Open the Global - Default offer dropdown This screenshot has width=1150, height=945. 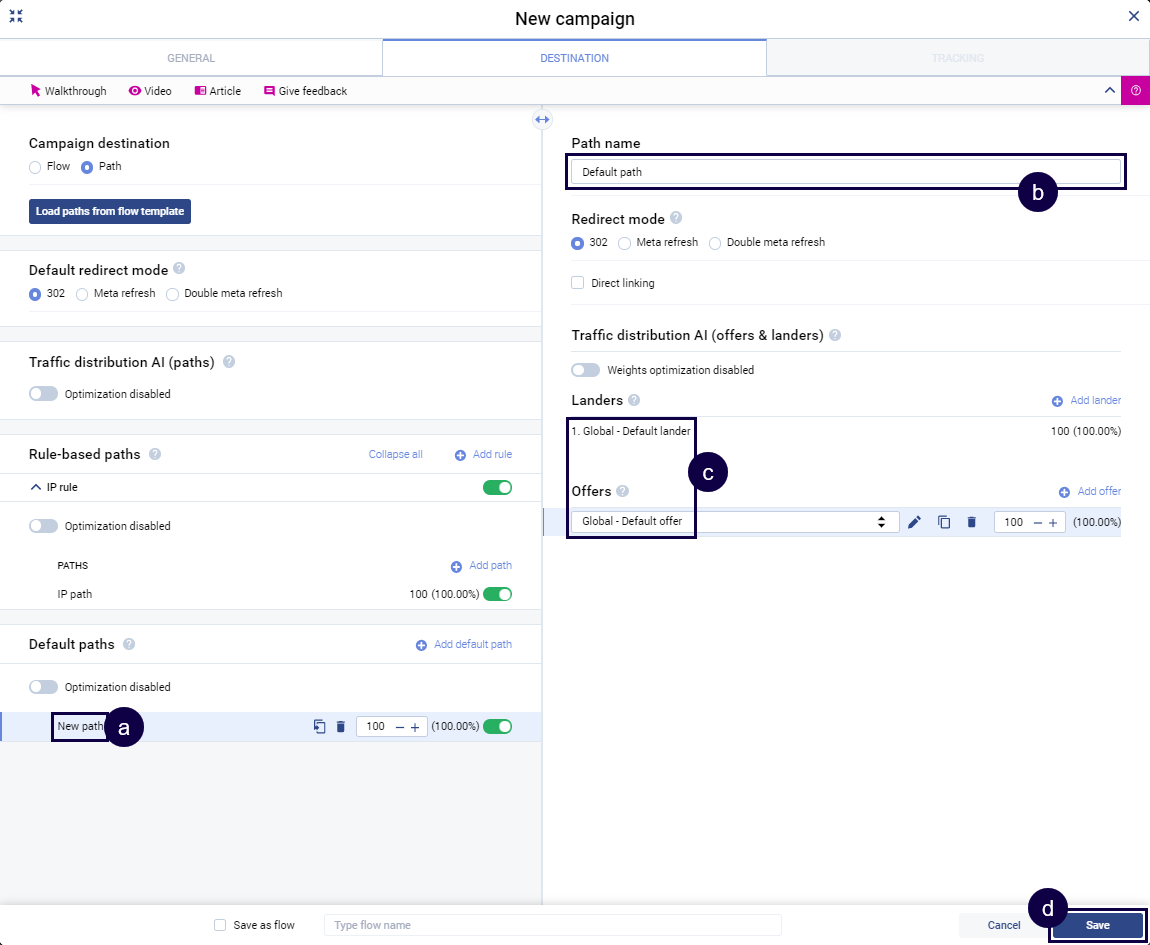[x=734, y=522]
